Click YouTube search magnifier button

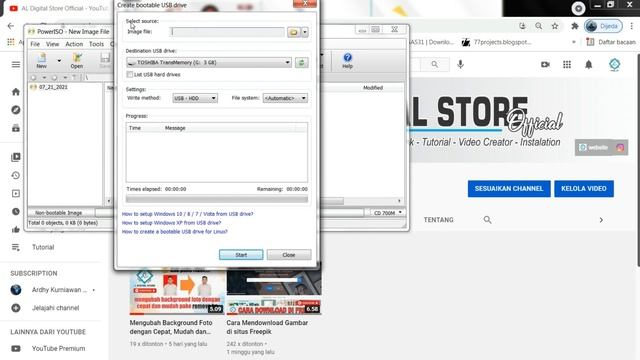(435, 64)
